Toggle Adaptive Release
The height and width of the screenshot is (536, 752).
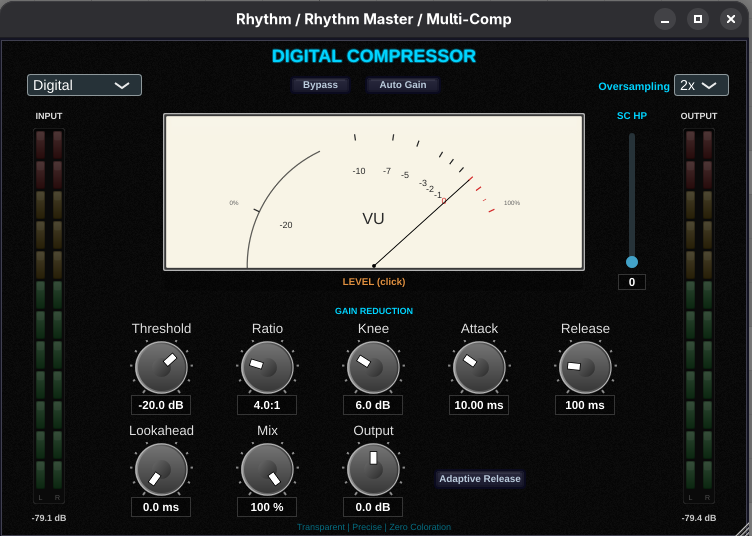coord(480,479)
